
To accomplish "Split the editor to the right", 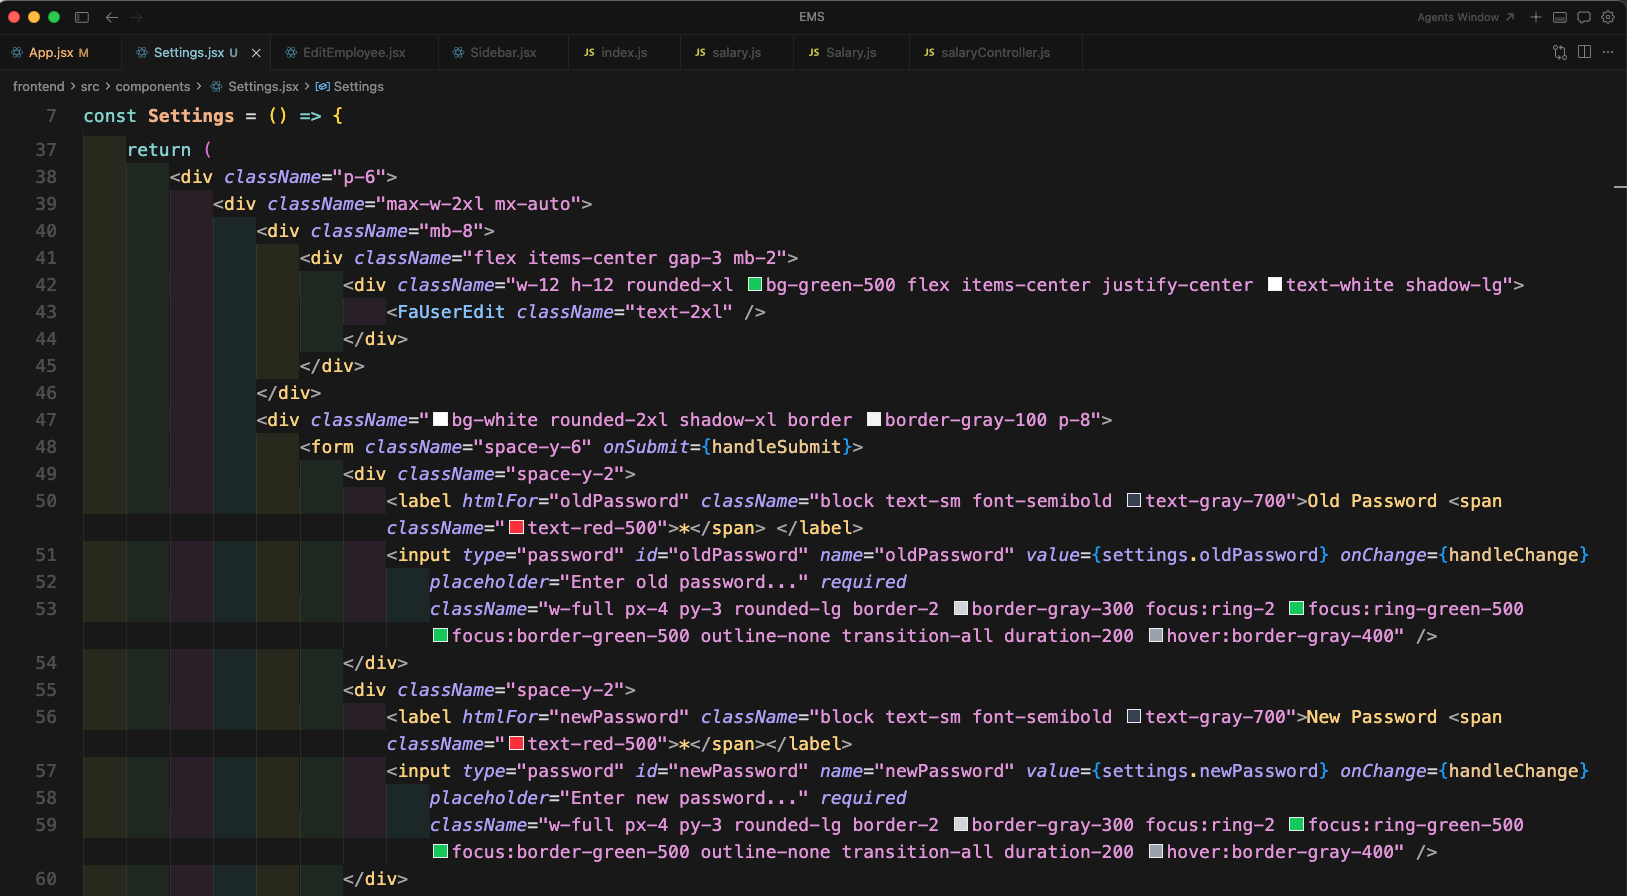I will pos(1584,52).
